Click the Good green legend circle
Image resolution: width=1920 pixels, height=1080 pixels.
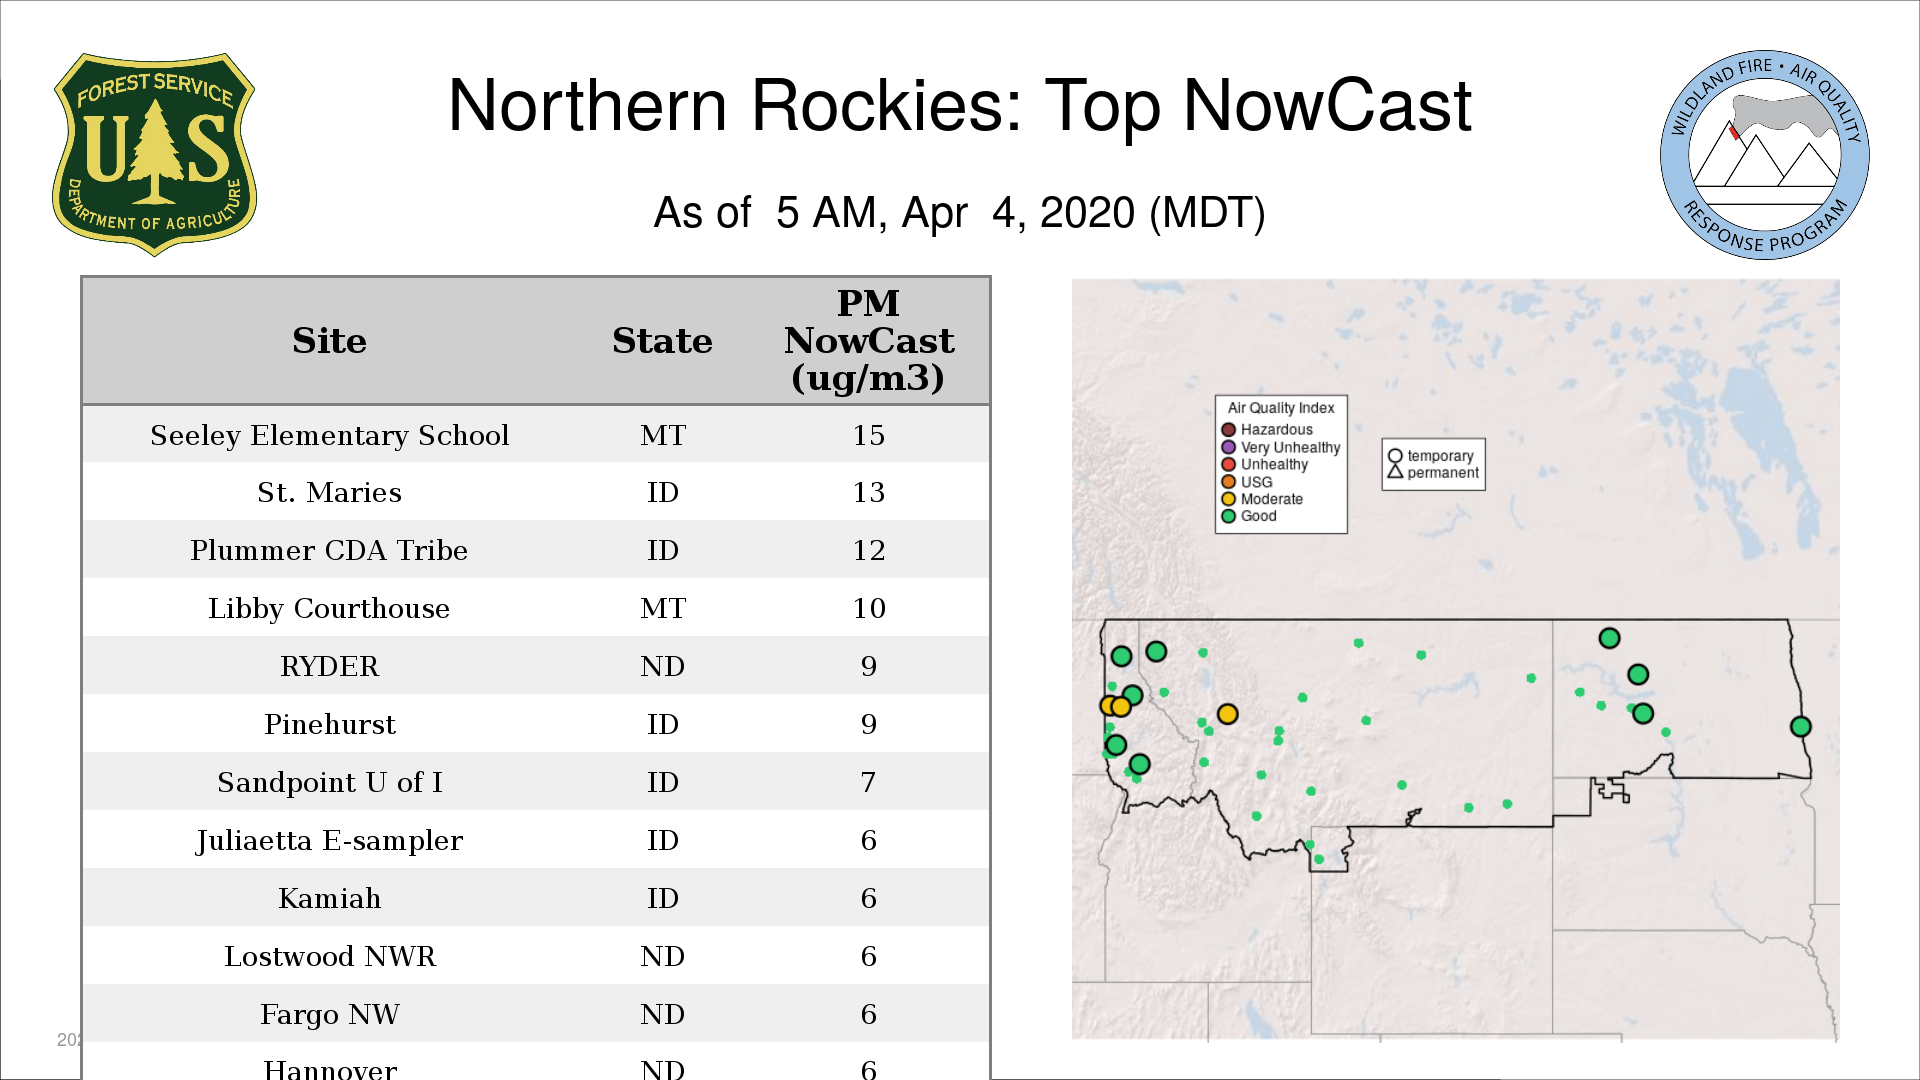[1228, 516]
